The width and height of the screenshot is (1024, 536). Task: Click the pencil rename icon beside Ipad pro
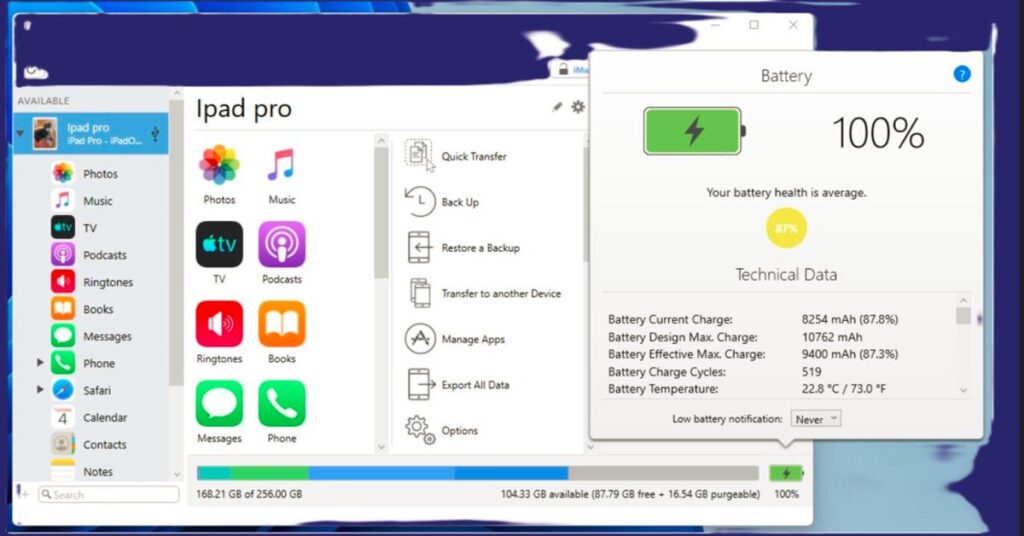[x=557, y=106]
